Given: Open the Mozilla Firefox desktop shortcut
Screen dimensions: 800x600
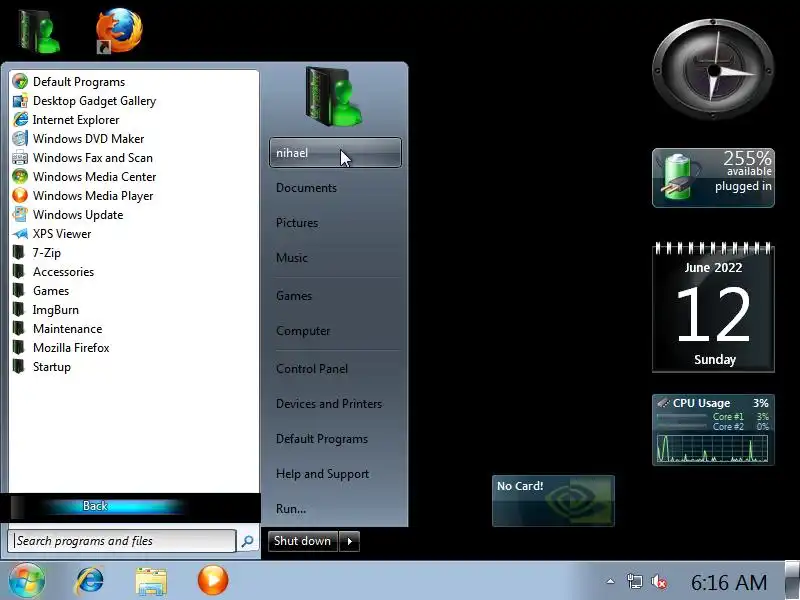Looking at the screenshot, I should pos(119,31).
